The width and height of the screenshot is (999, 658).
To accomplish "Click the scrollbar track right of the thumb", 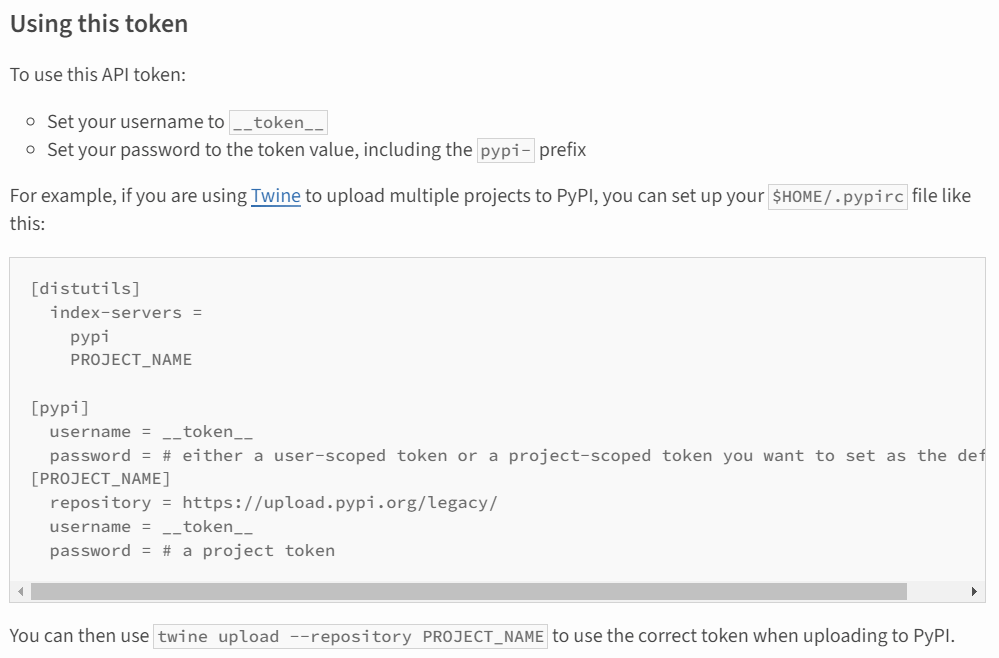I will pyautogui.click(x=937, y=592).
